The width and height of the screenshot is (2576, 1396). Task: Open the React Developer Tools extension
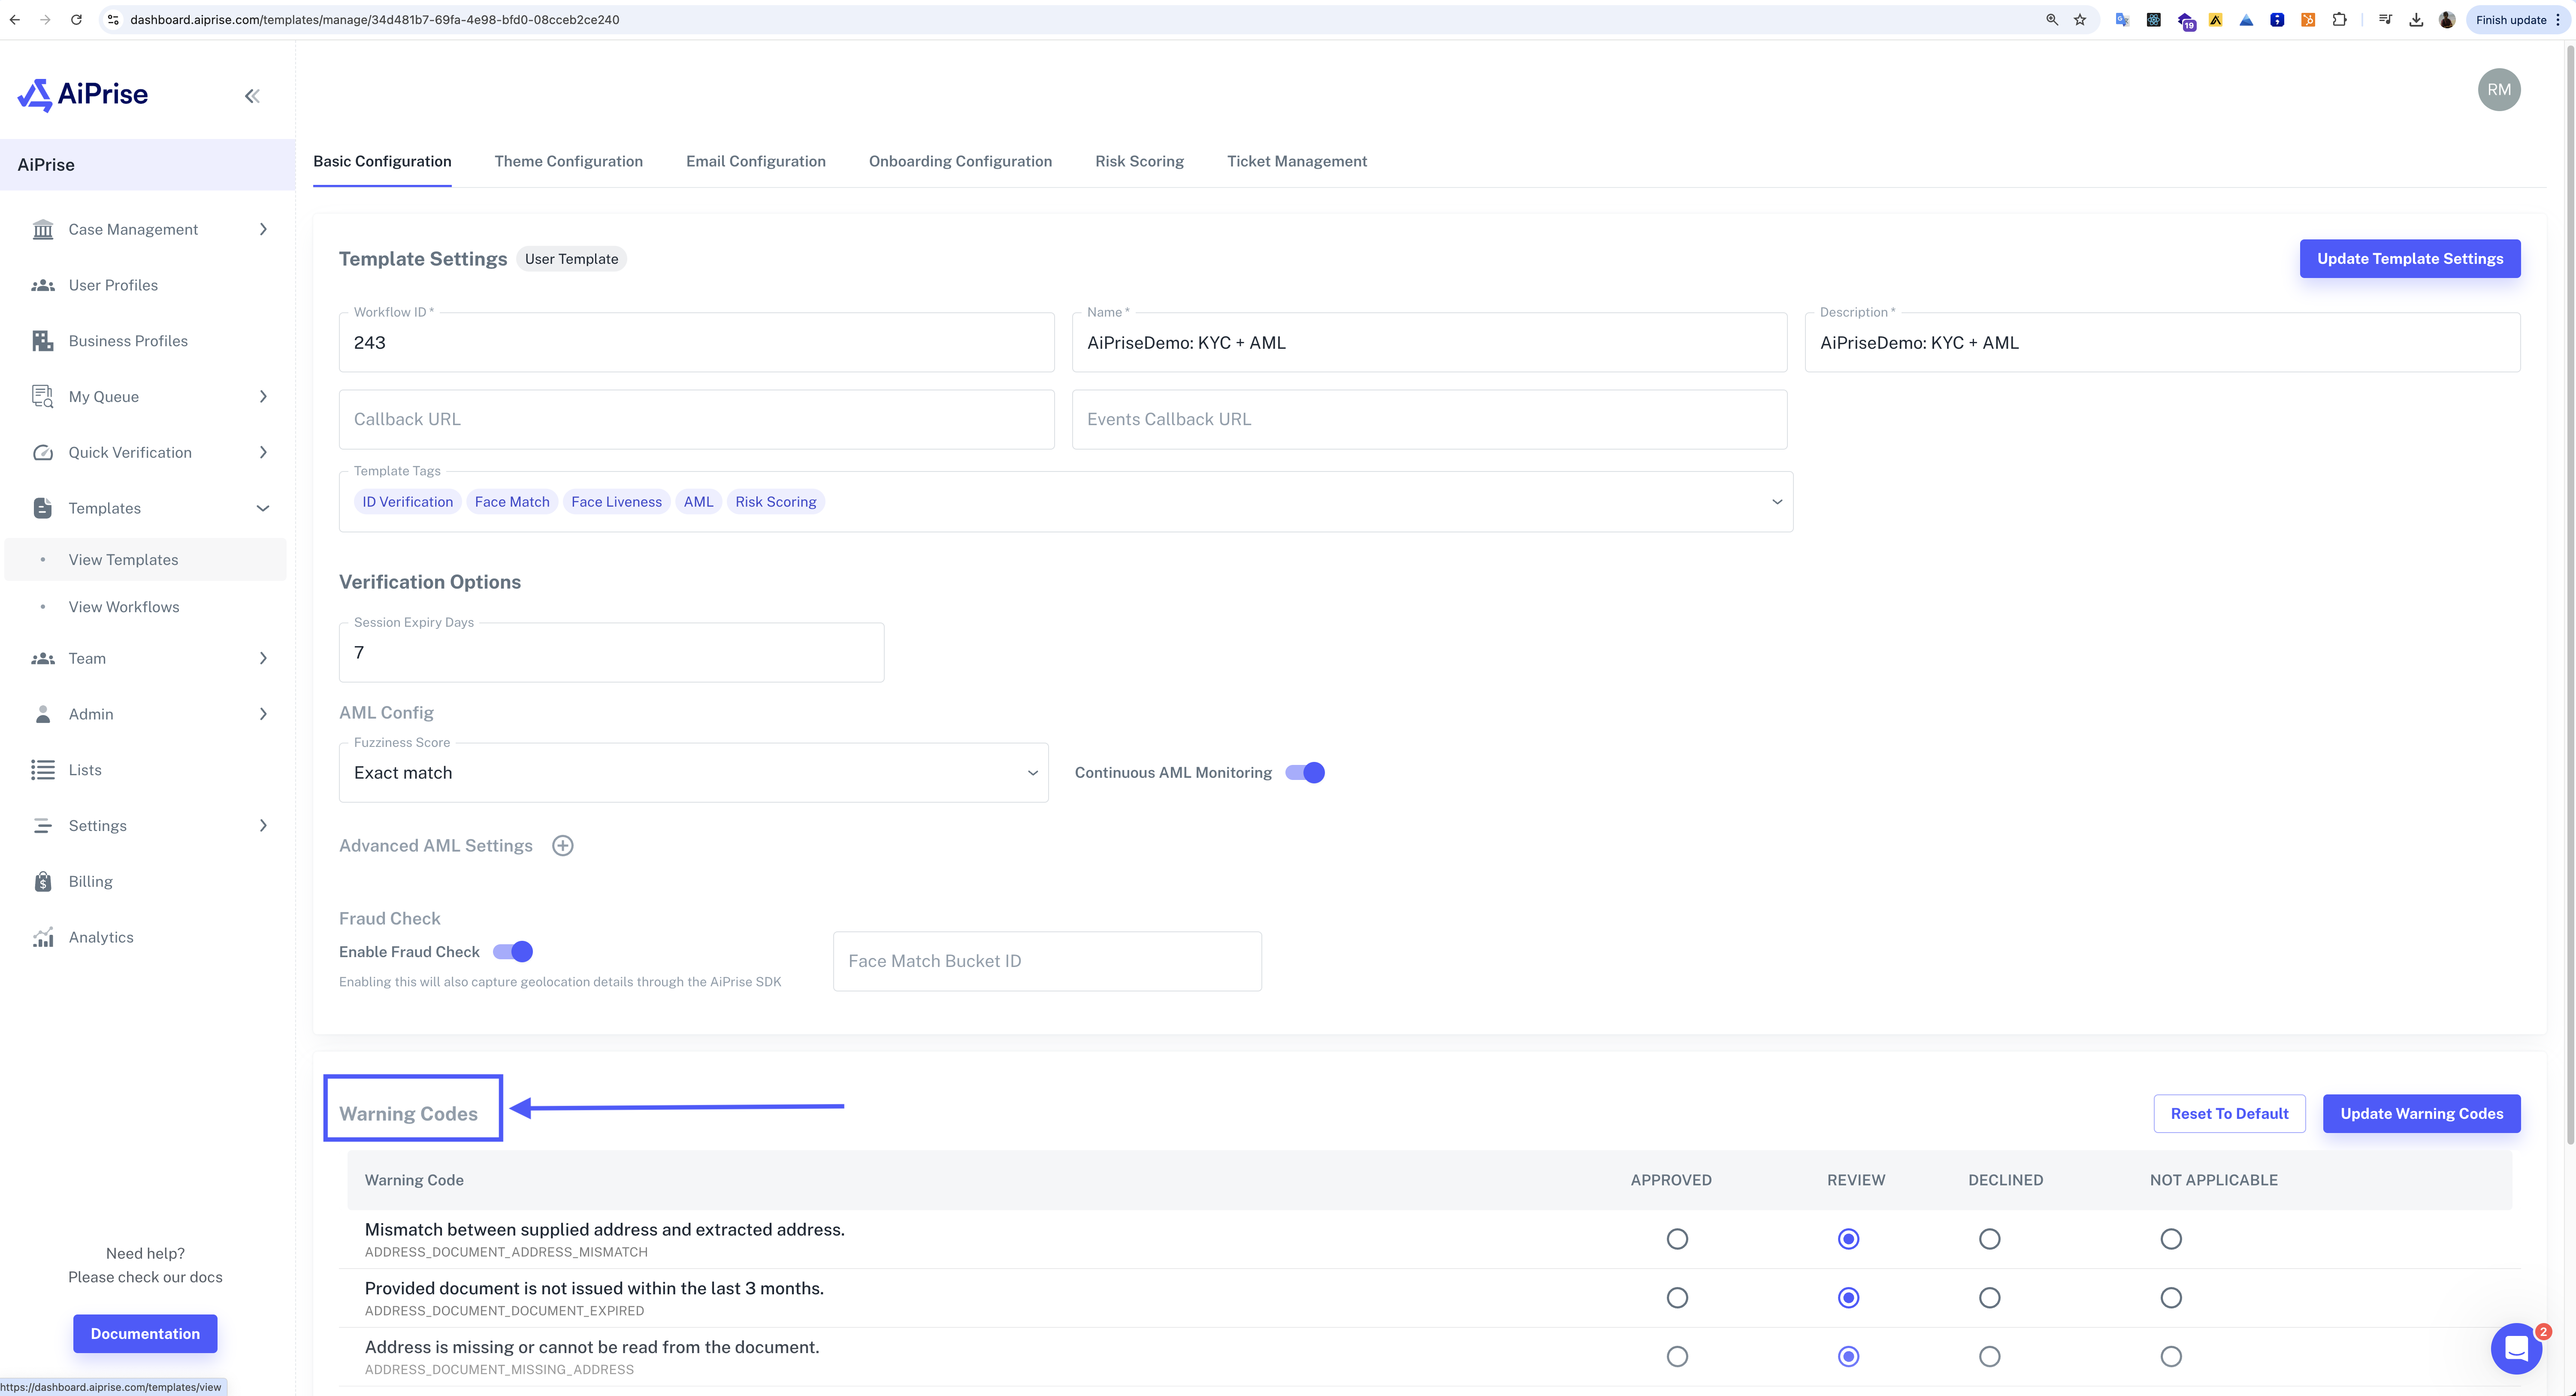2154,20
